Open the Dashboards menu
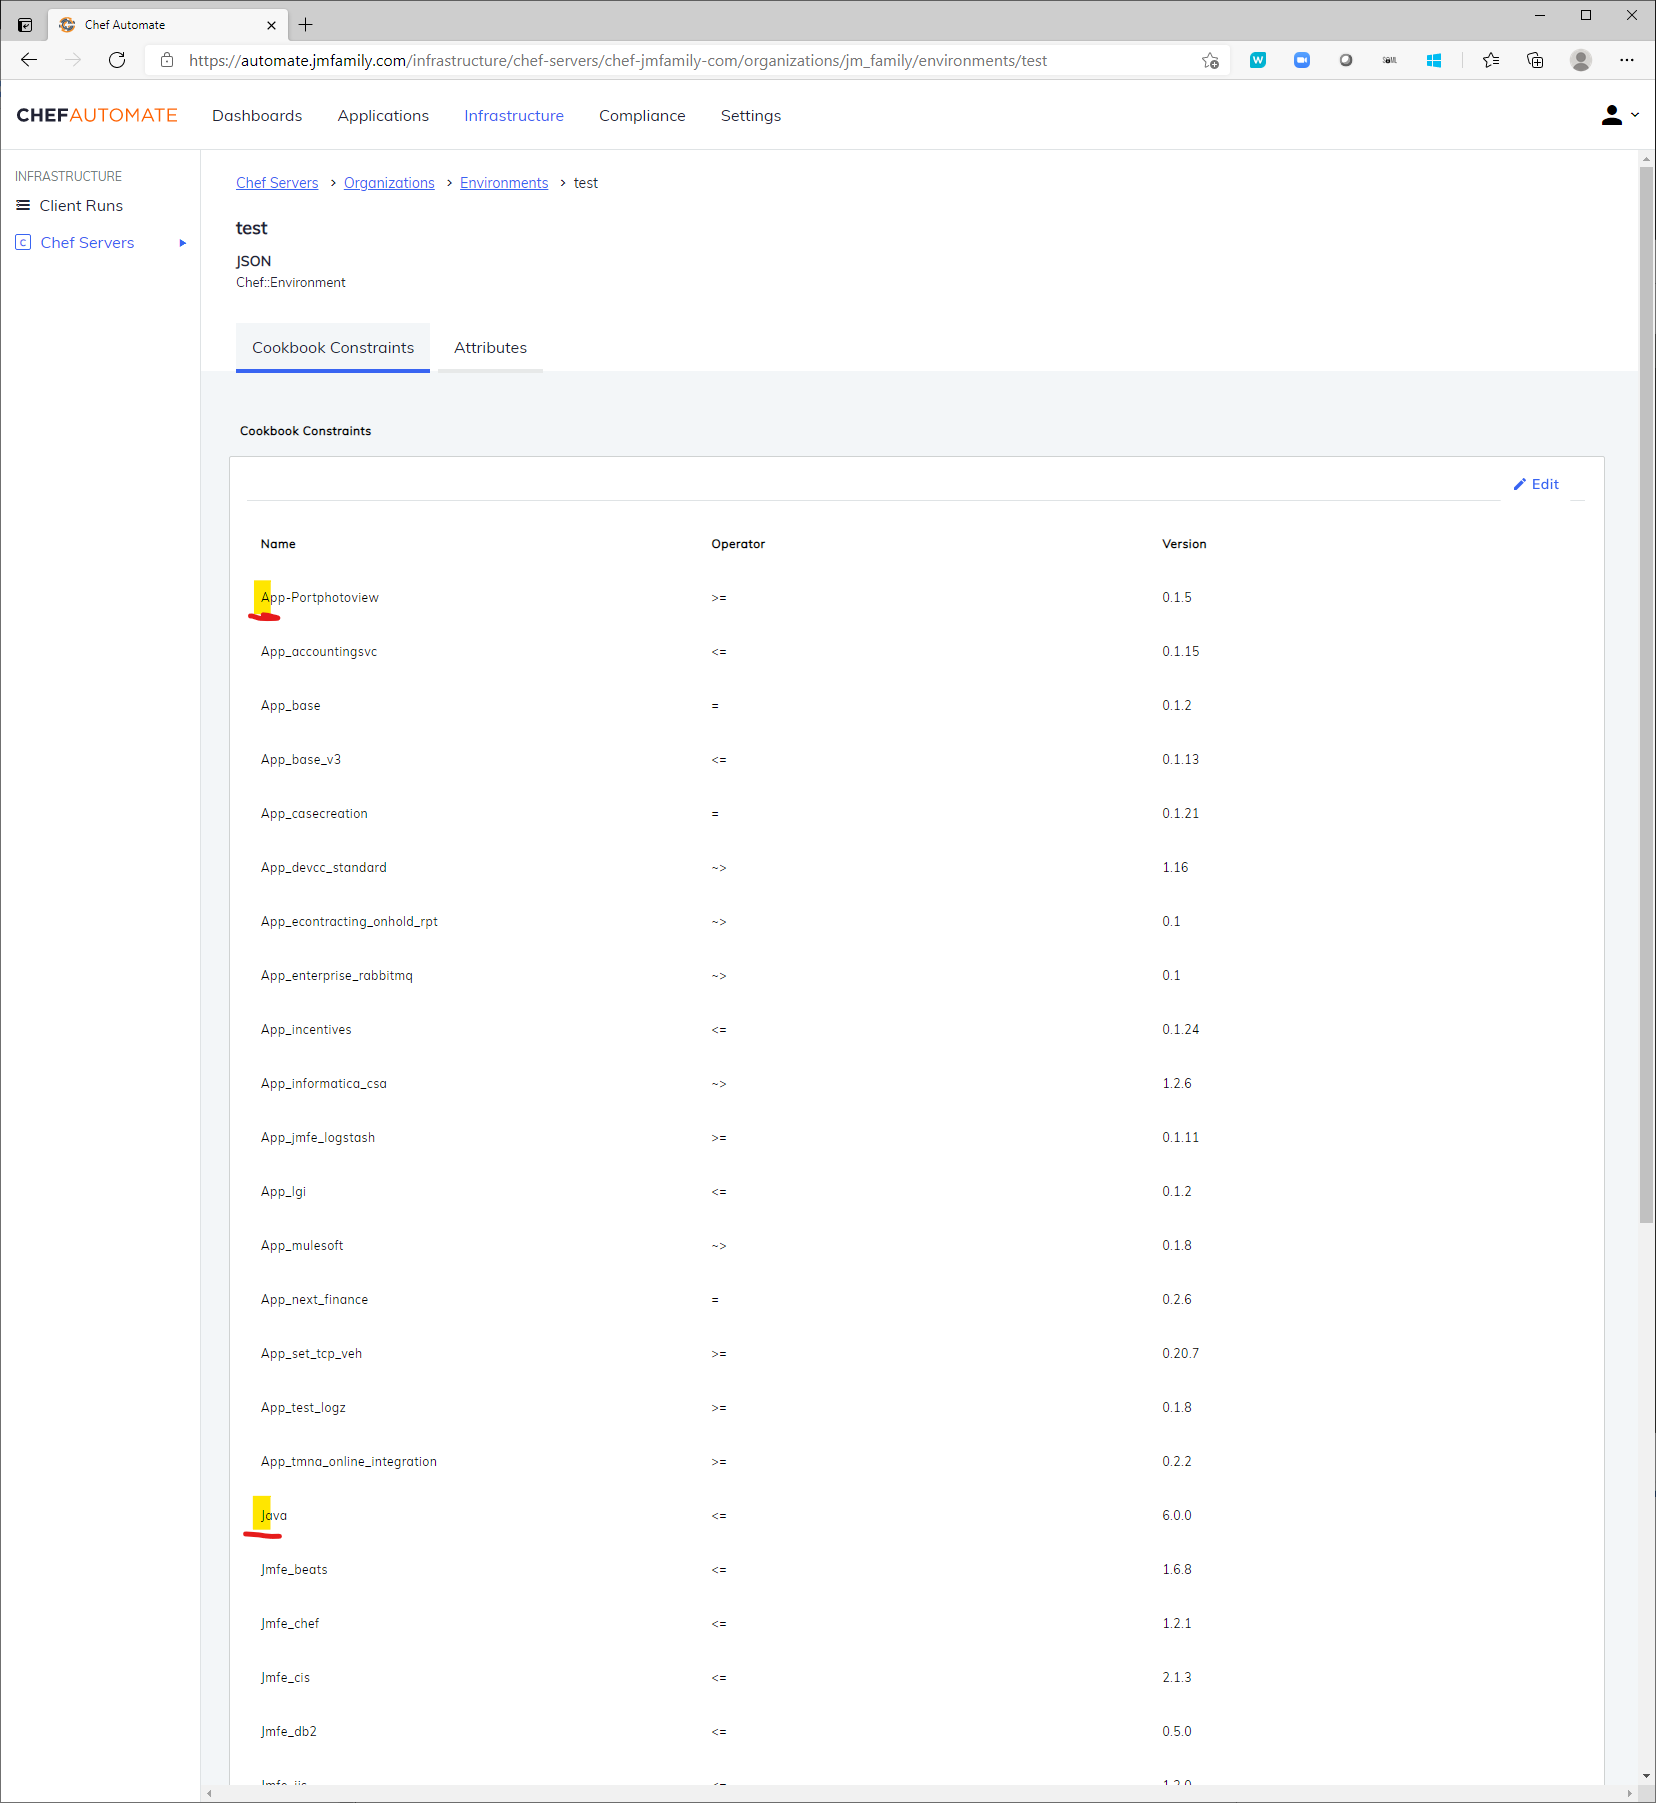The width and height of the screenshot is (1656, 1803). tap(257, 115)
